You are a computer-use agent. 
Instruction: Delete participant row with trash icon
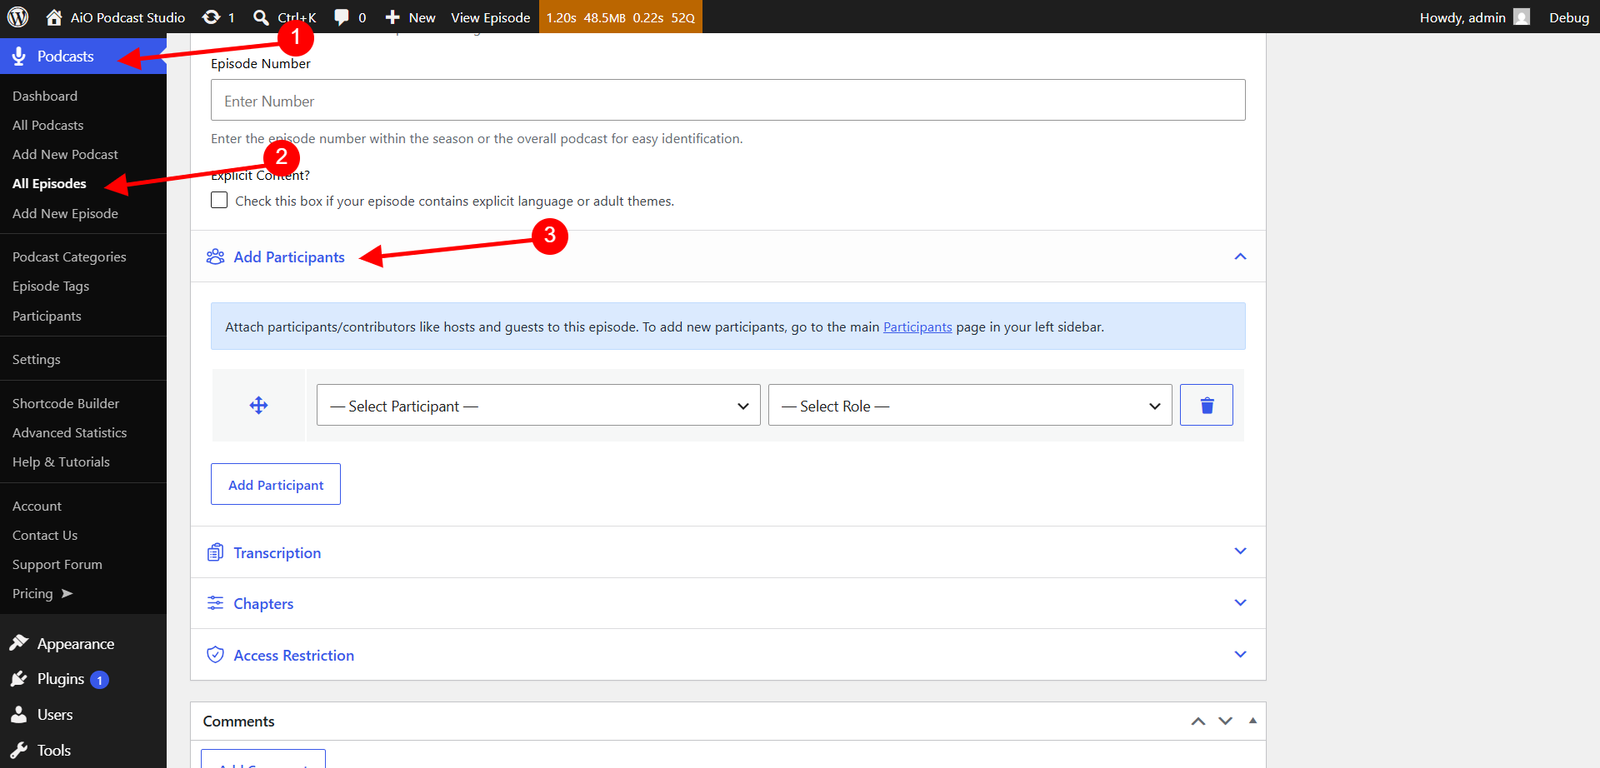click(x=1206, y=405)
